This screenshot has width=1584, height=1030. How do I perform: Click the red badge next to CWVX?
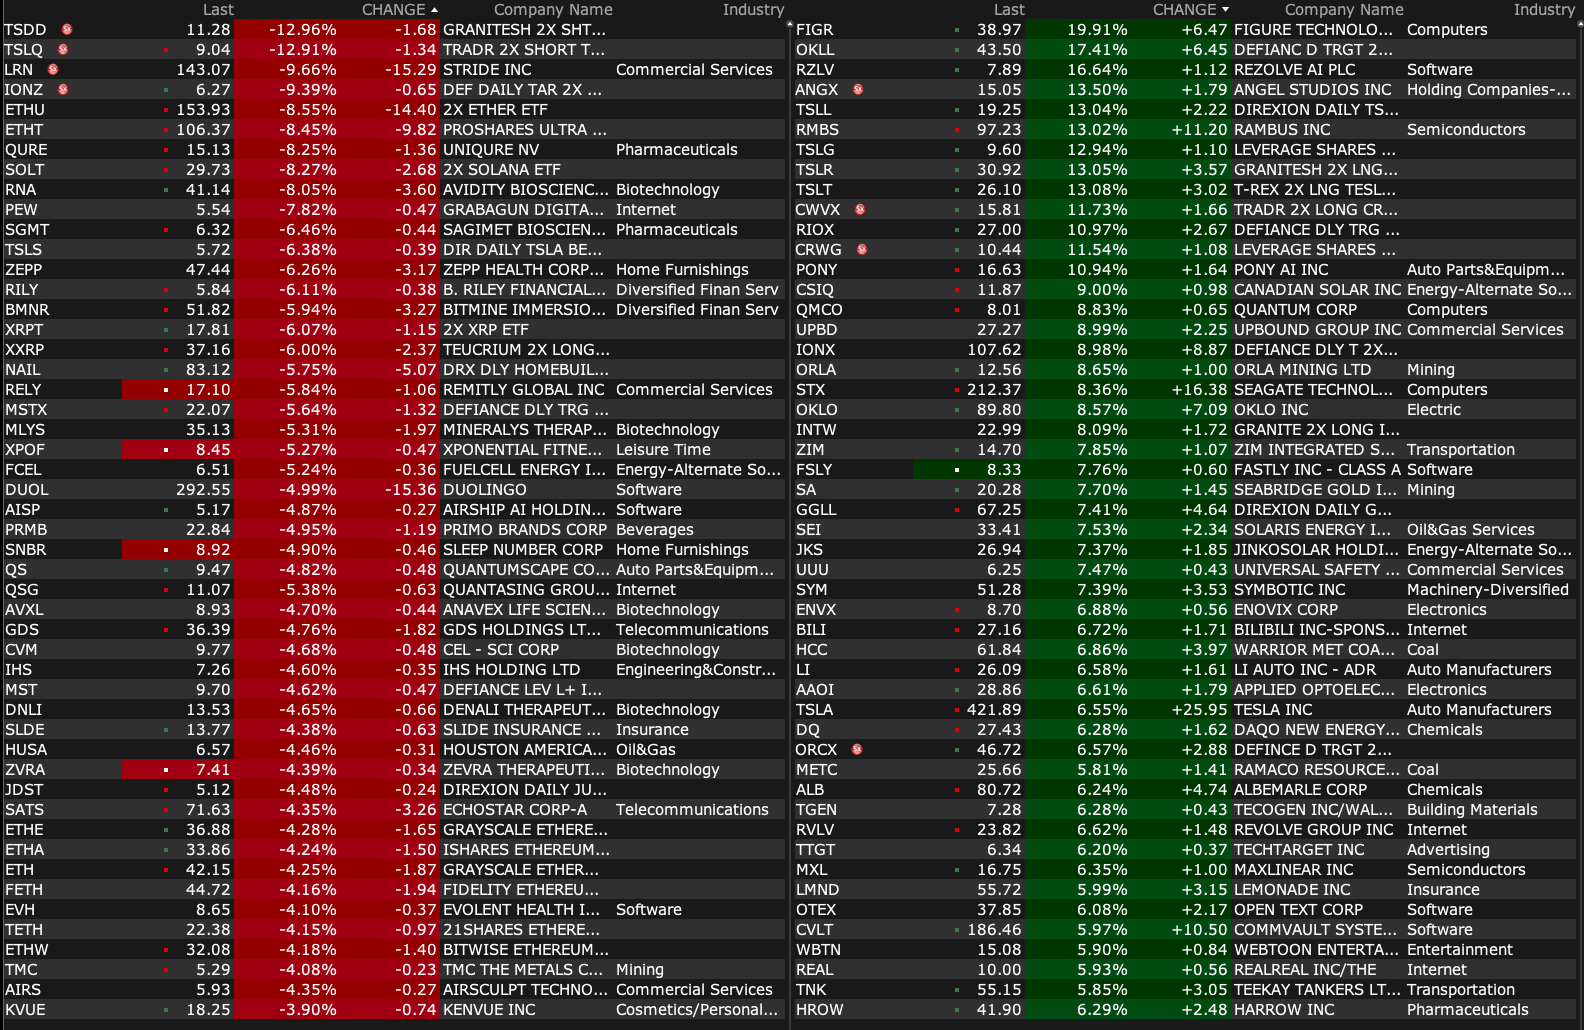click(x=860, y=210)
